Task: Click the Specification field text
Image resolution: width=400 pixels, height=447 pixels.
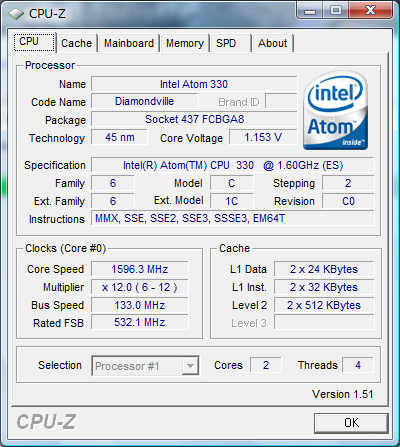Action: click(x=233, y=165)
